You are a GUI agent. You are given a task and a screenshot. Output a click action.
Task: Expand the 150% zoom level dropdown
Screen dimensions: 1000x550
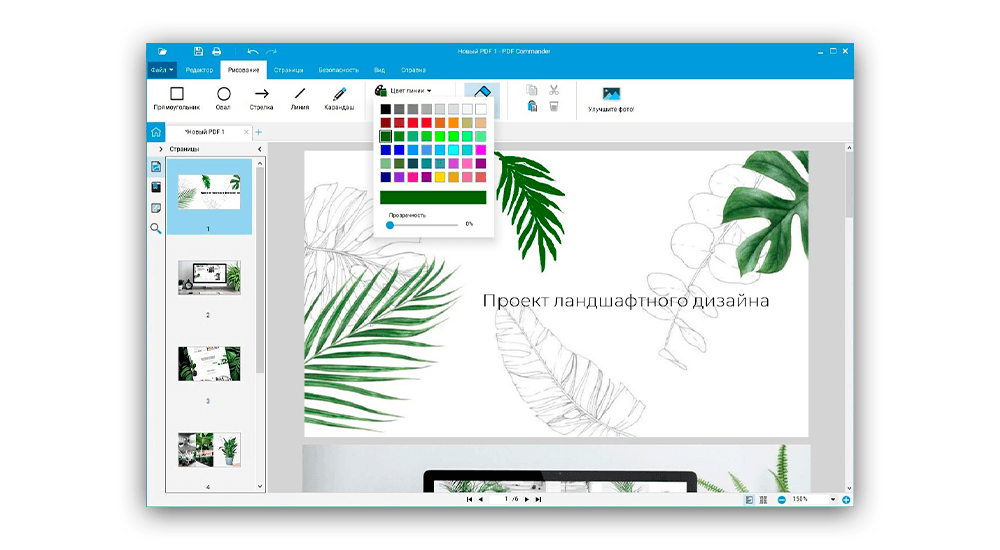pos(830,499)
